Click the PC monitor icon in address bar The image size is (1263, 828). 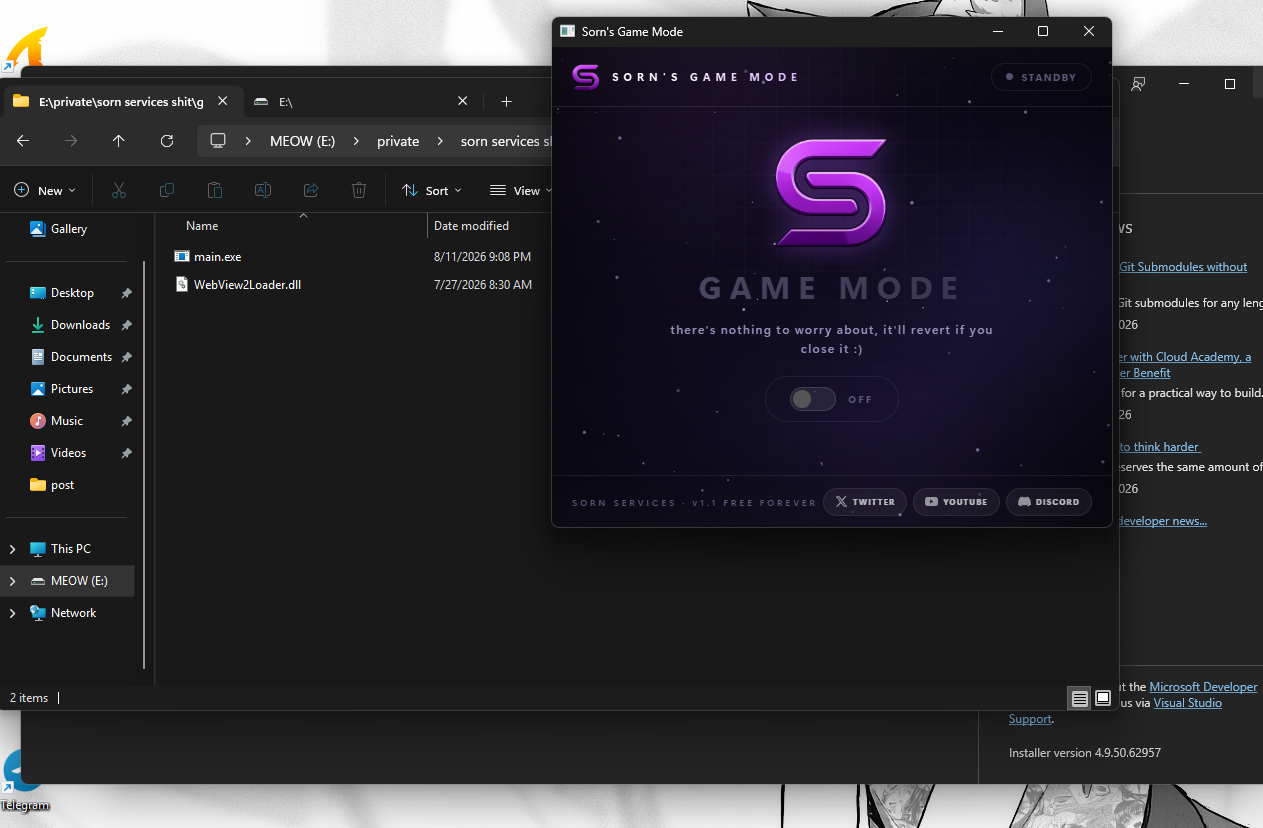[218, 141]
